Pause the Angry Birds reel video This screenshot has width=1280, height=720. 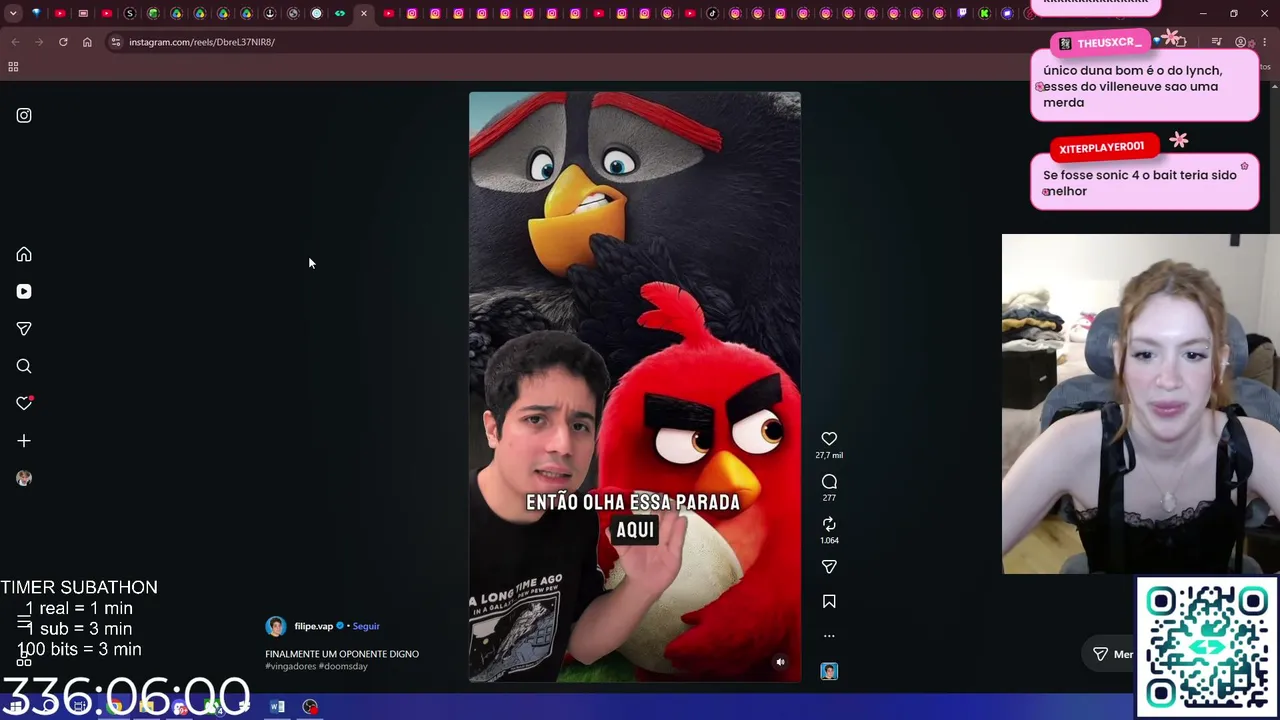click(x=635, y=386)
